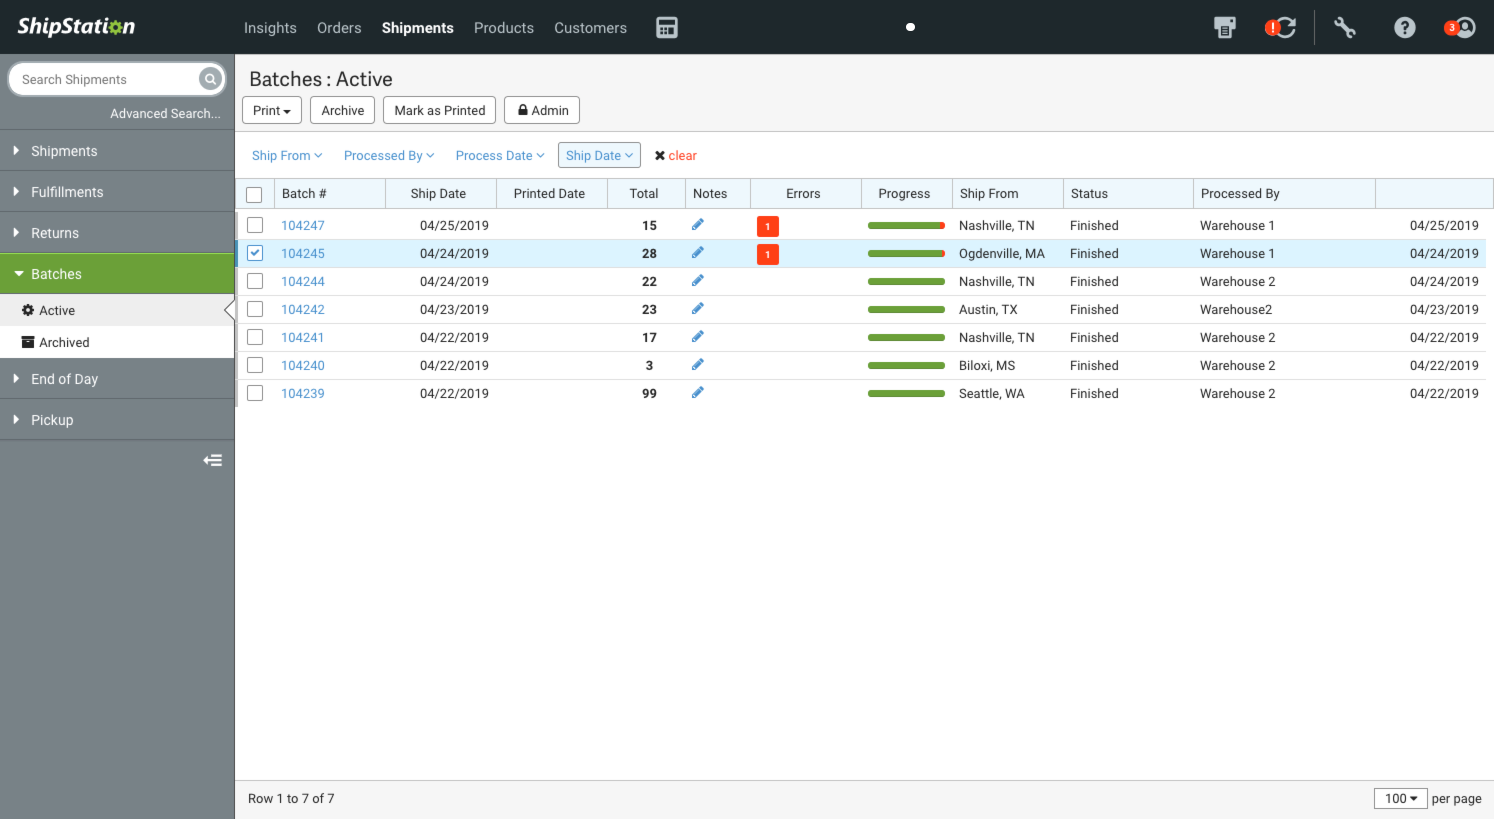Go to the Orders tab
Image resolution: width=1494 pixels, height=819 pixels.
tap(339, 28)
